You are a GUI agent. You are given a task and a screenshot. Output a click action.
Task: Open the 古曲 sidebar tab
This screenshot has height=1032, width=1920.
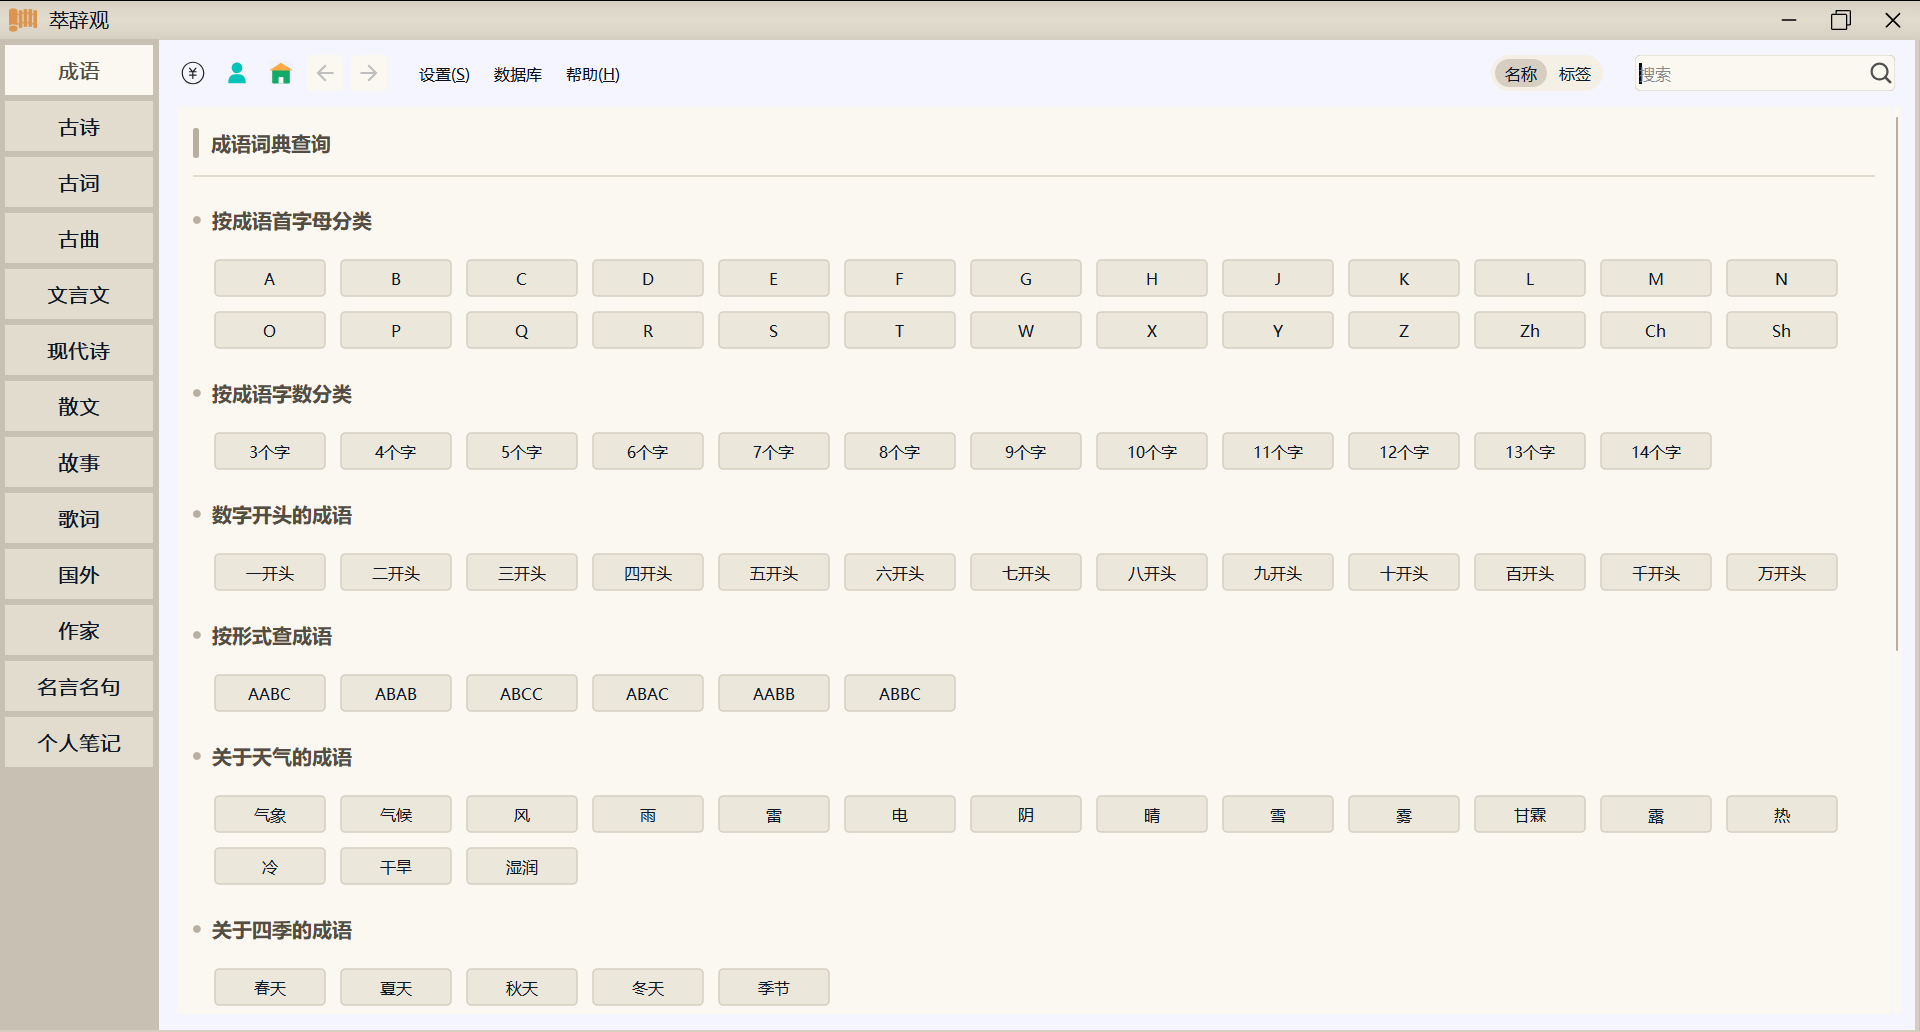coord(79,239)
